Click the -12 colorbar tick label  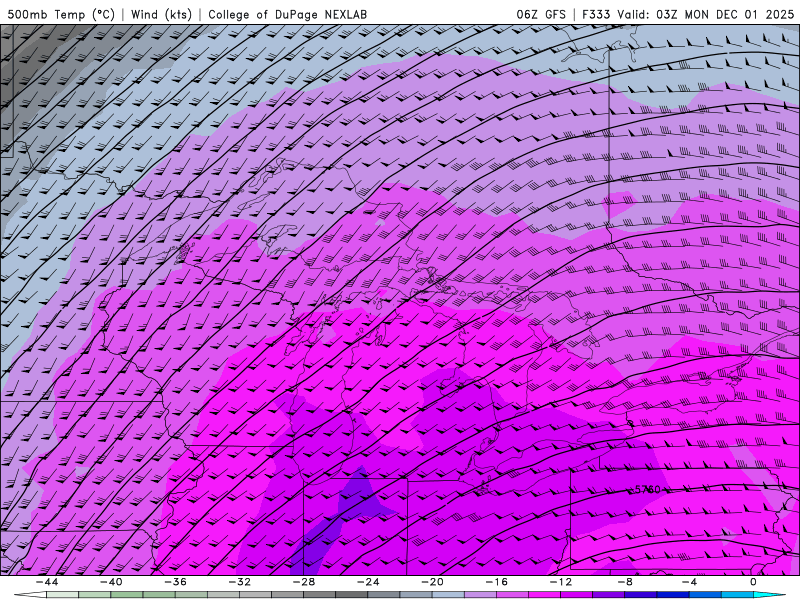pos(561,582)
